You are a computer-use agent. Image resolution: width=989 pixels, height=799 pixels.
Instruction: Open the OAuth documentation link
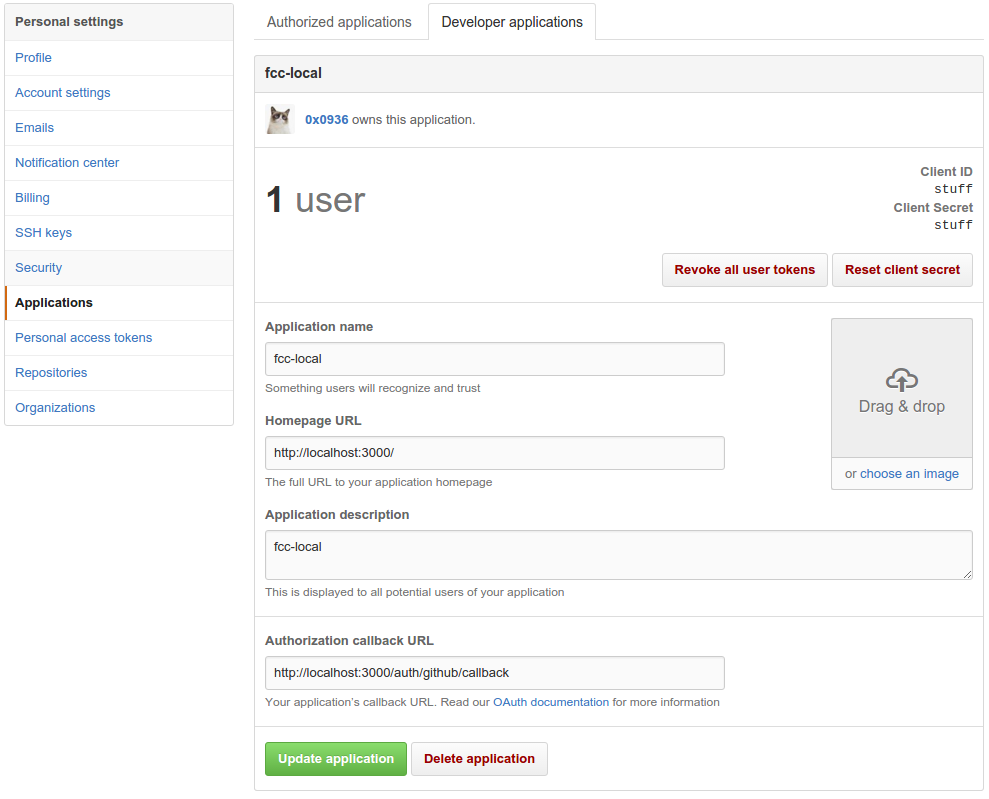point(551,702)
